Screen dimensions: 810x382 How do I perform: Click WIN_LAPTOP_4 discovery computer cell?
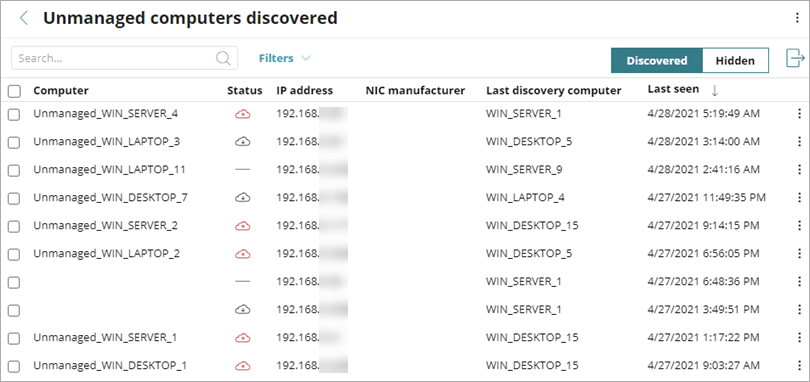pyautogui.click(x=525, y=197)
